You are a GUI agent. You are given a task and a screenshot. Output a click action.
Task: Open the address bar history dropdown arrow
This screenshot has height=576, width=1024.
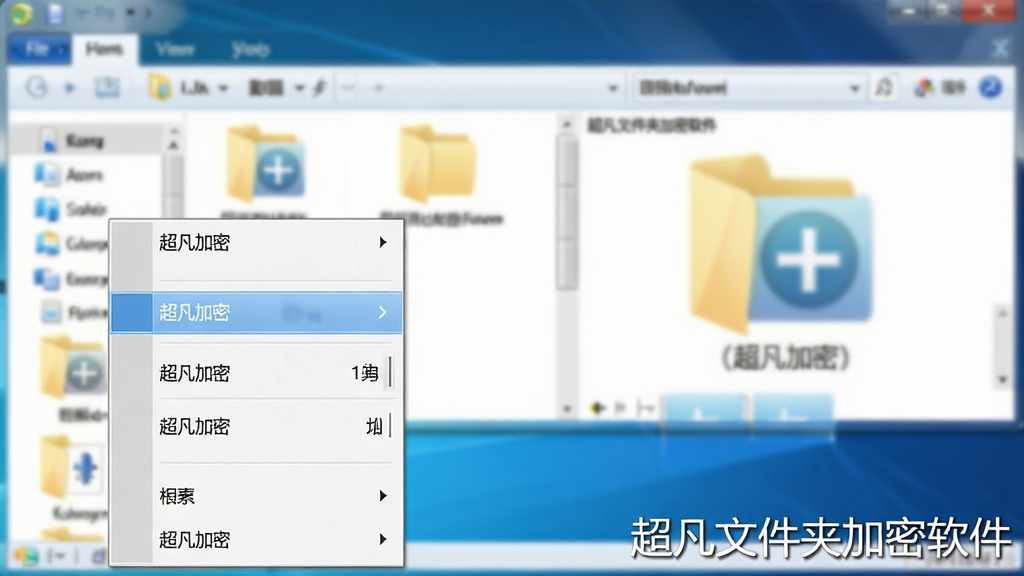tap(613, 88)
